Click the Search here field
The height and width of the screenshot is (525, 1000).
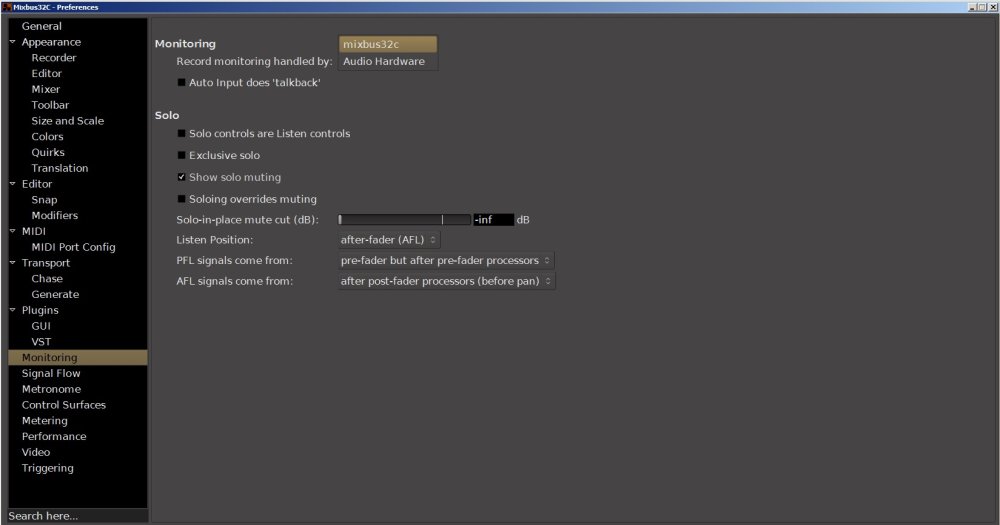pyautogui.click(x=78, y=515)
